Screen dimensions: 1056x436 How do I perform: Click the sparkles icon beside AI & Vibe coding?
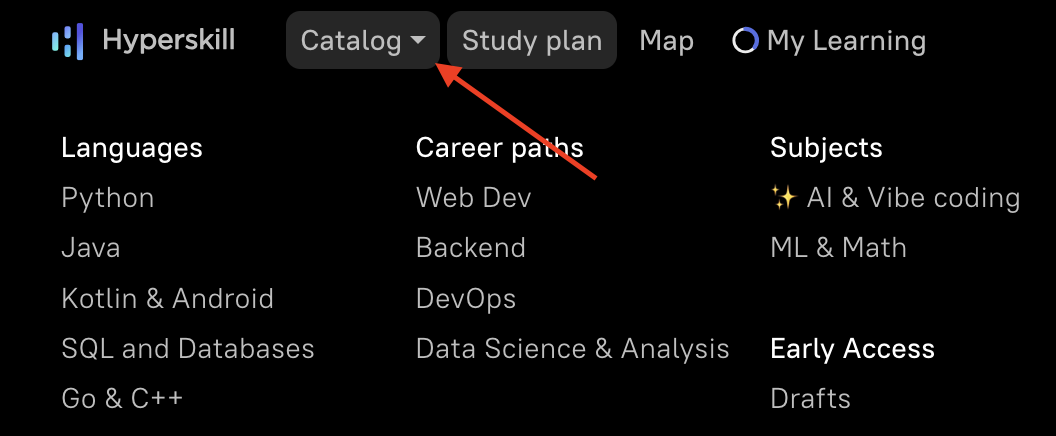click(x=783, y=198)
